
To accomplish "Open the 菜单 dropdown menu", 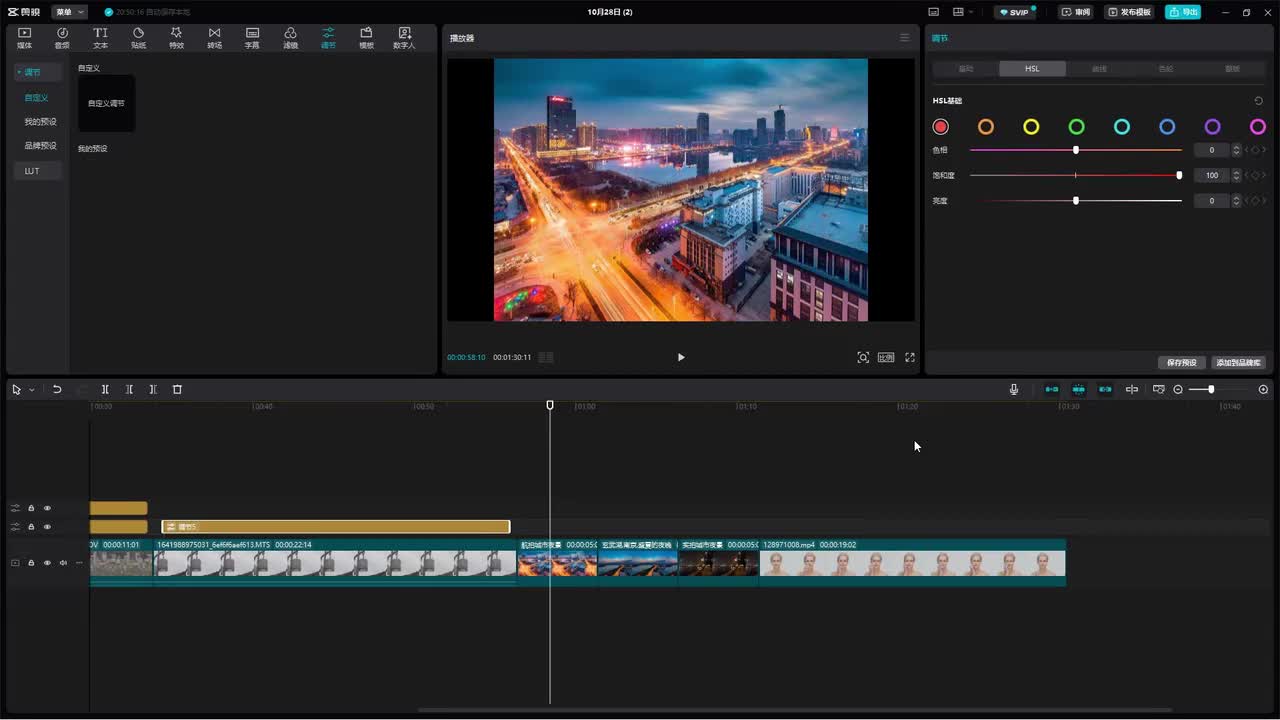I will (x=69, y=12).
